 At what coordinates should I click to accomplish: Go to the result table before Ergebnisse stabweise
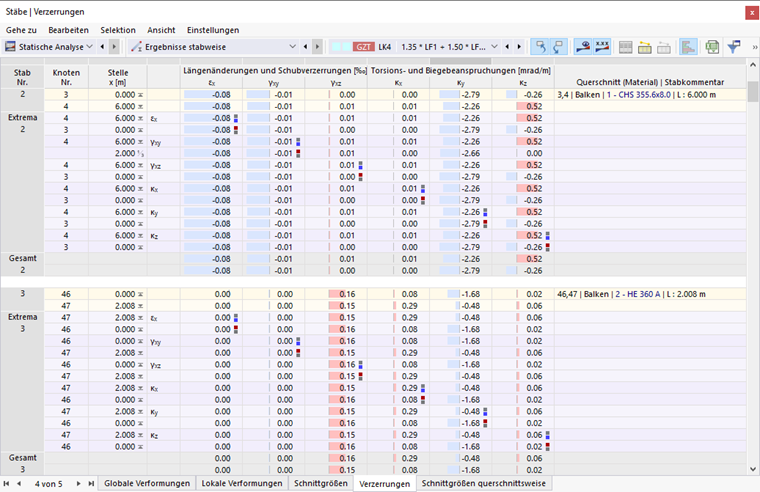(305, 47)
